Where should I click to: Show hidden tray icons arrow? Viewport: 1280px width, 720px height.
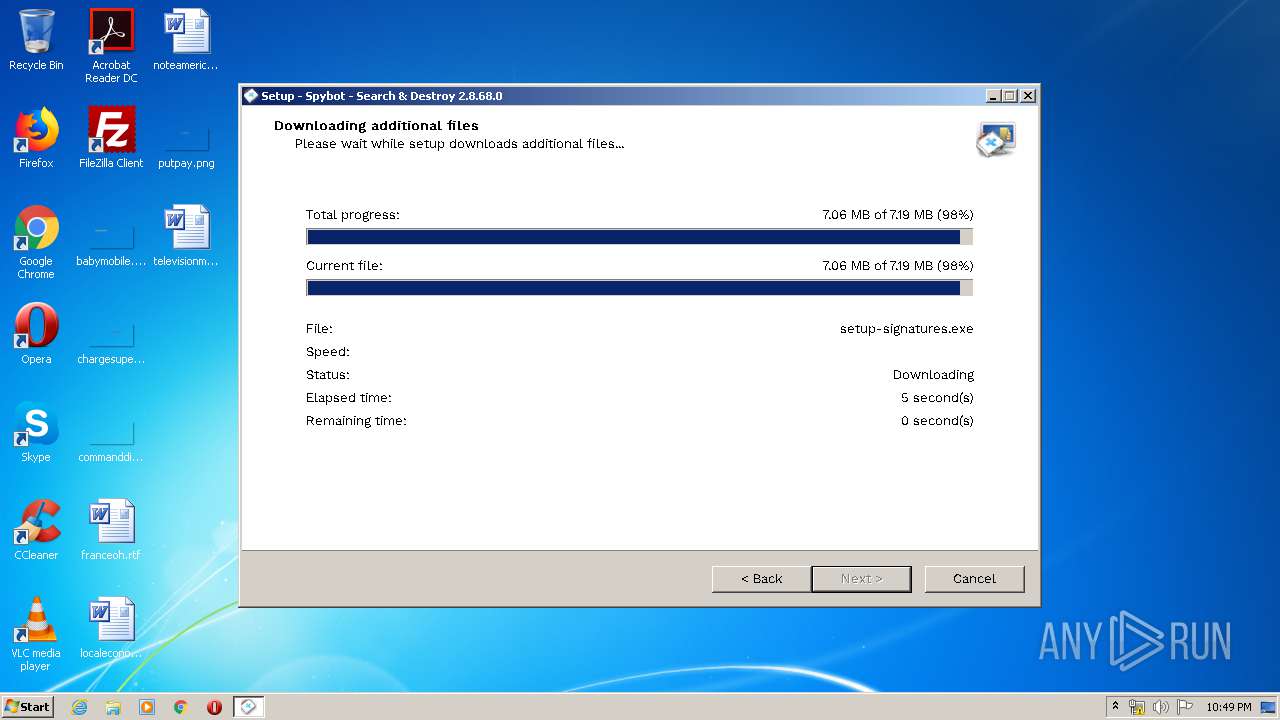coord(1115,707)
